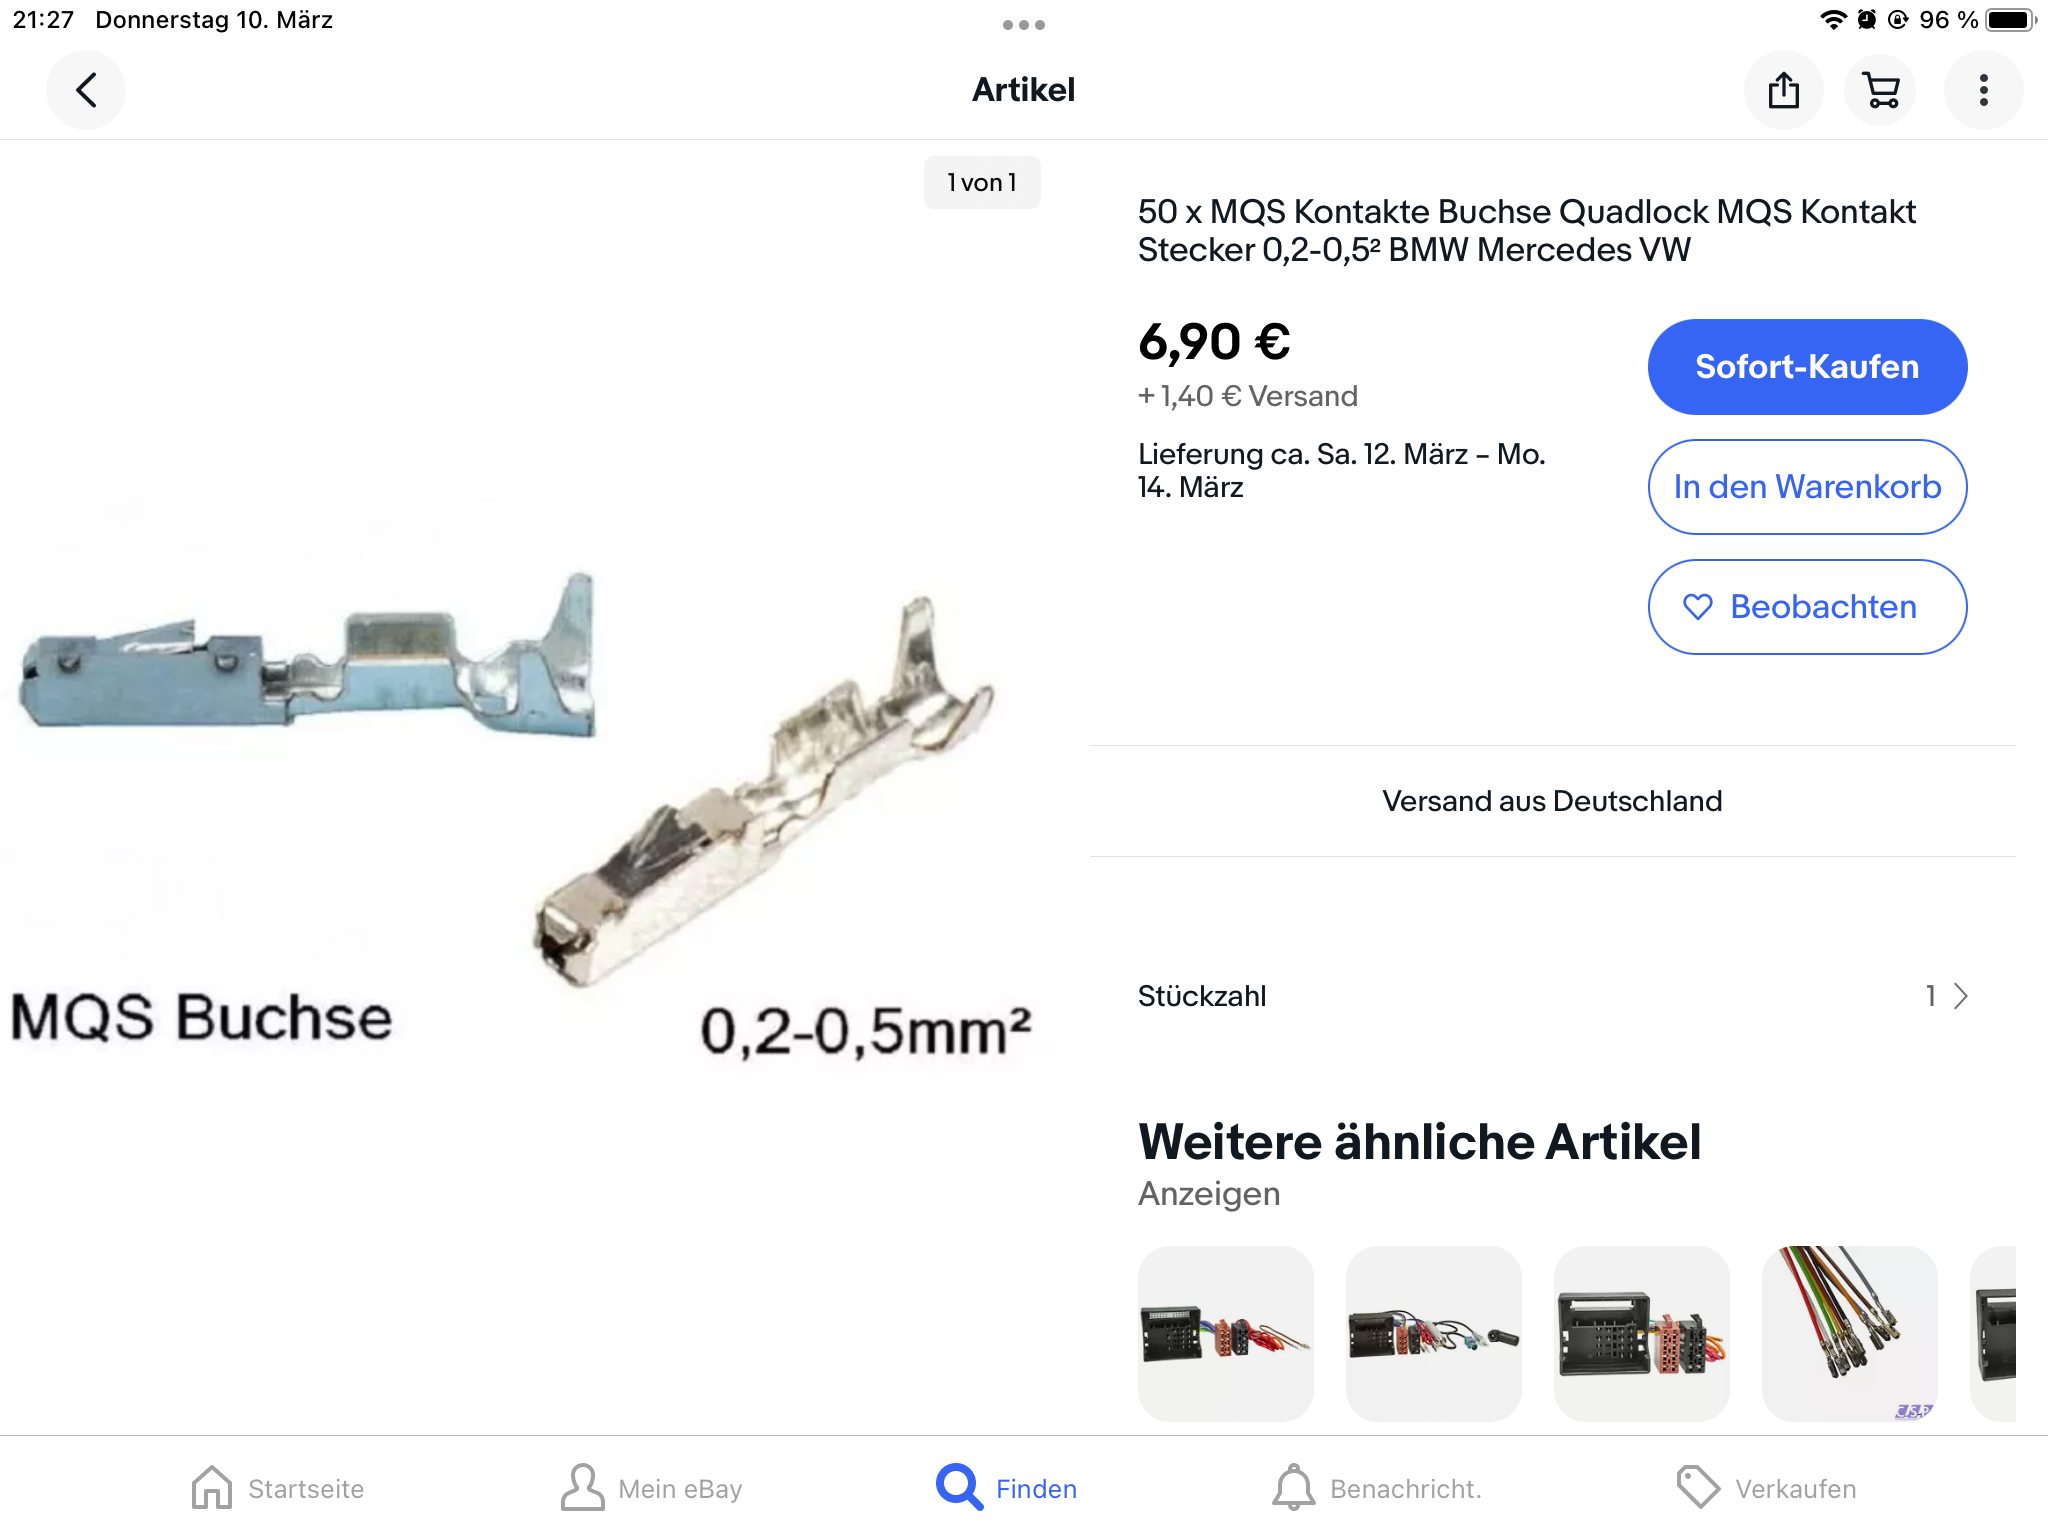This screenshot has height=1536, width=2048.
Task: Open the third similar item thumbnail
Action: [1642, 1333]
